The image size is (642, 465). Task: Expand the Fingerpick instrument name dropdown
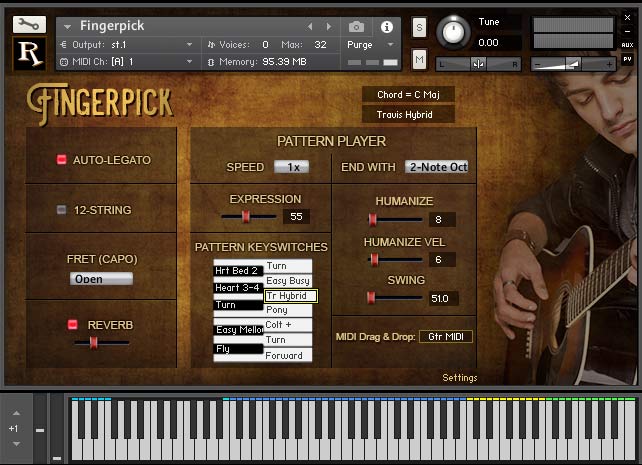(68, 27)
